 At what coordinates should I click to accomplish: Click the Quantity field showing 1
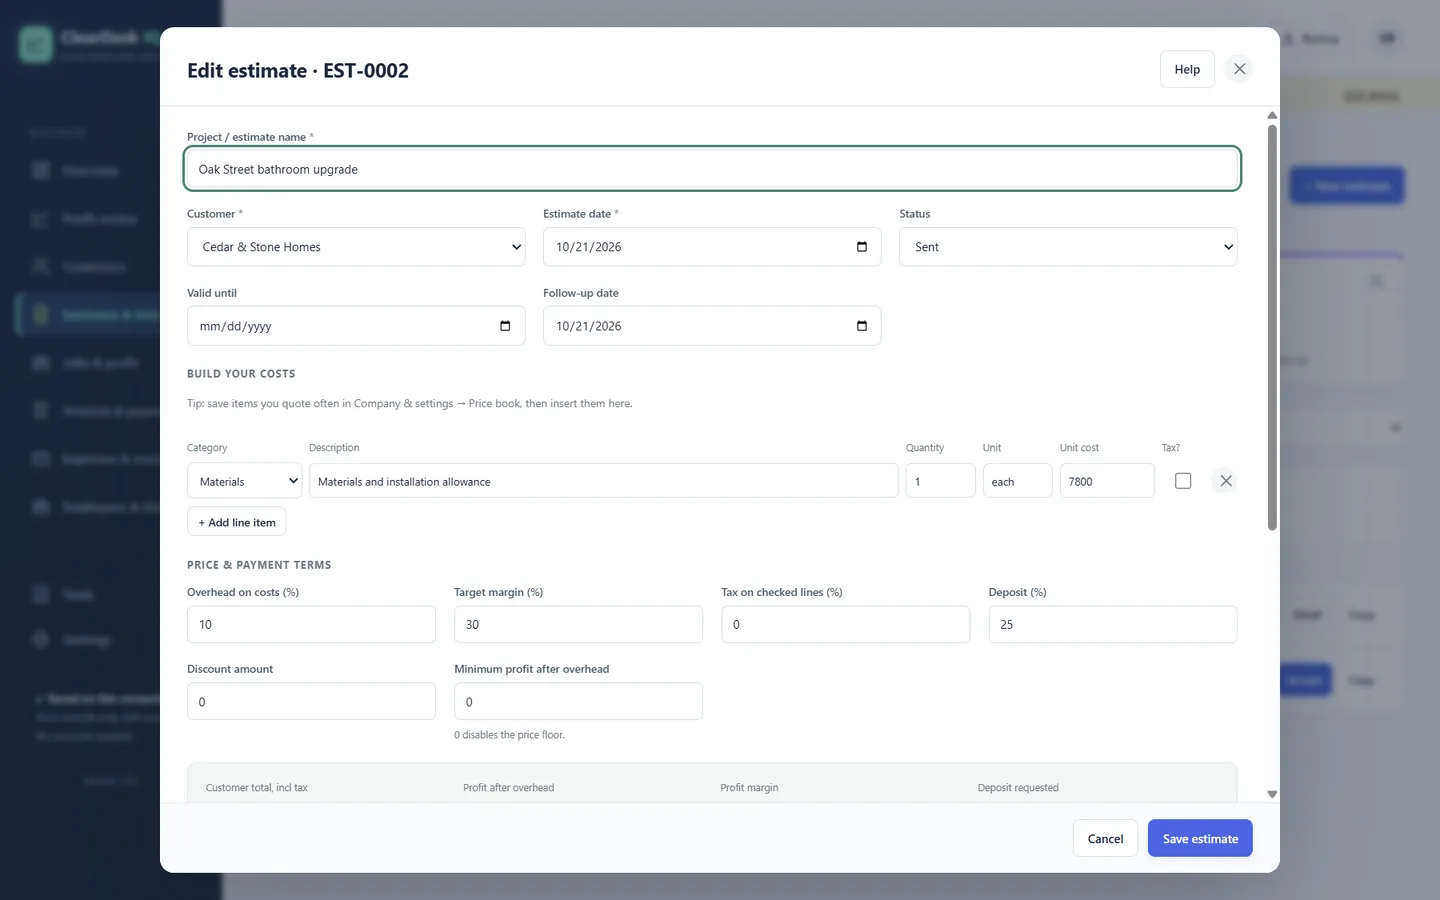tap(940, 481)
